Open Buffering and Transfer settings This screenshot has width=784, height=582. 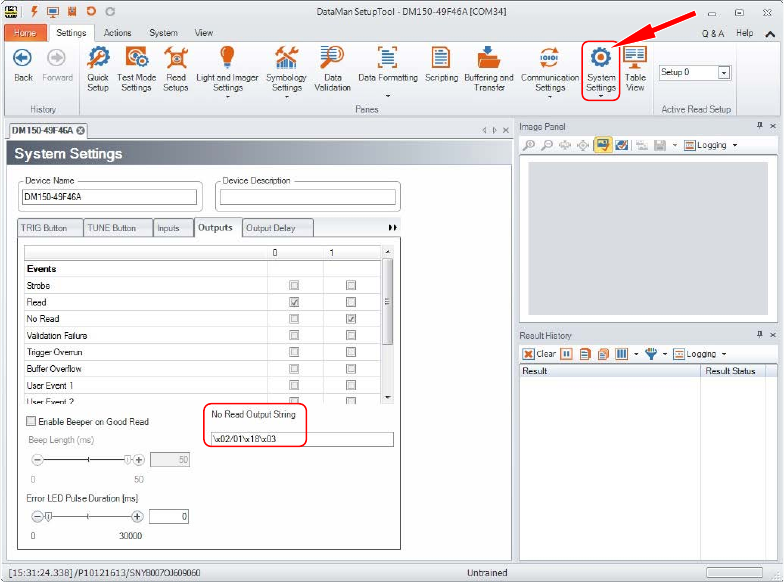click(x=489, y=68)
